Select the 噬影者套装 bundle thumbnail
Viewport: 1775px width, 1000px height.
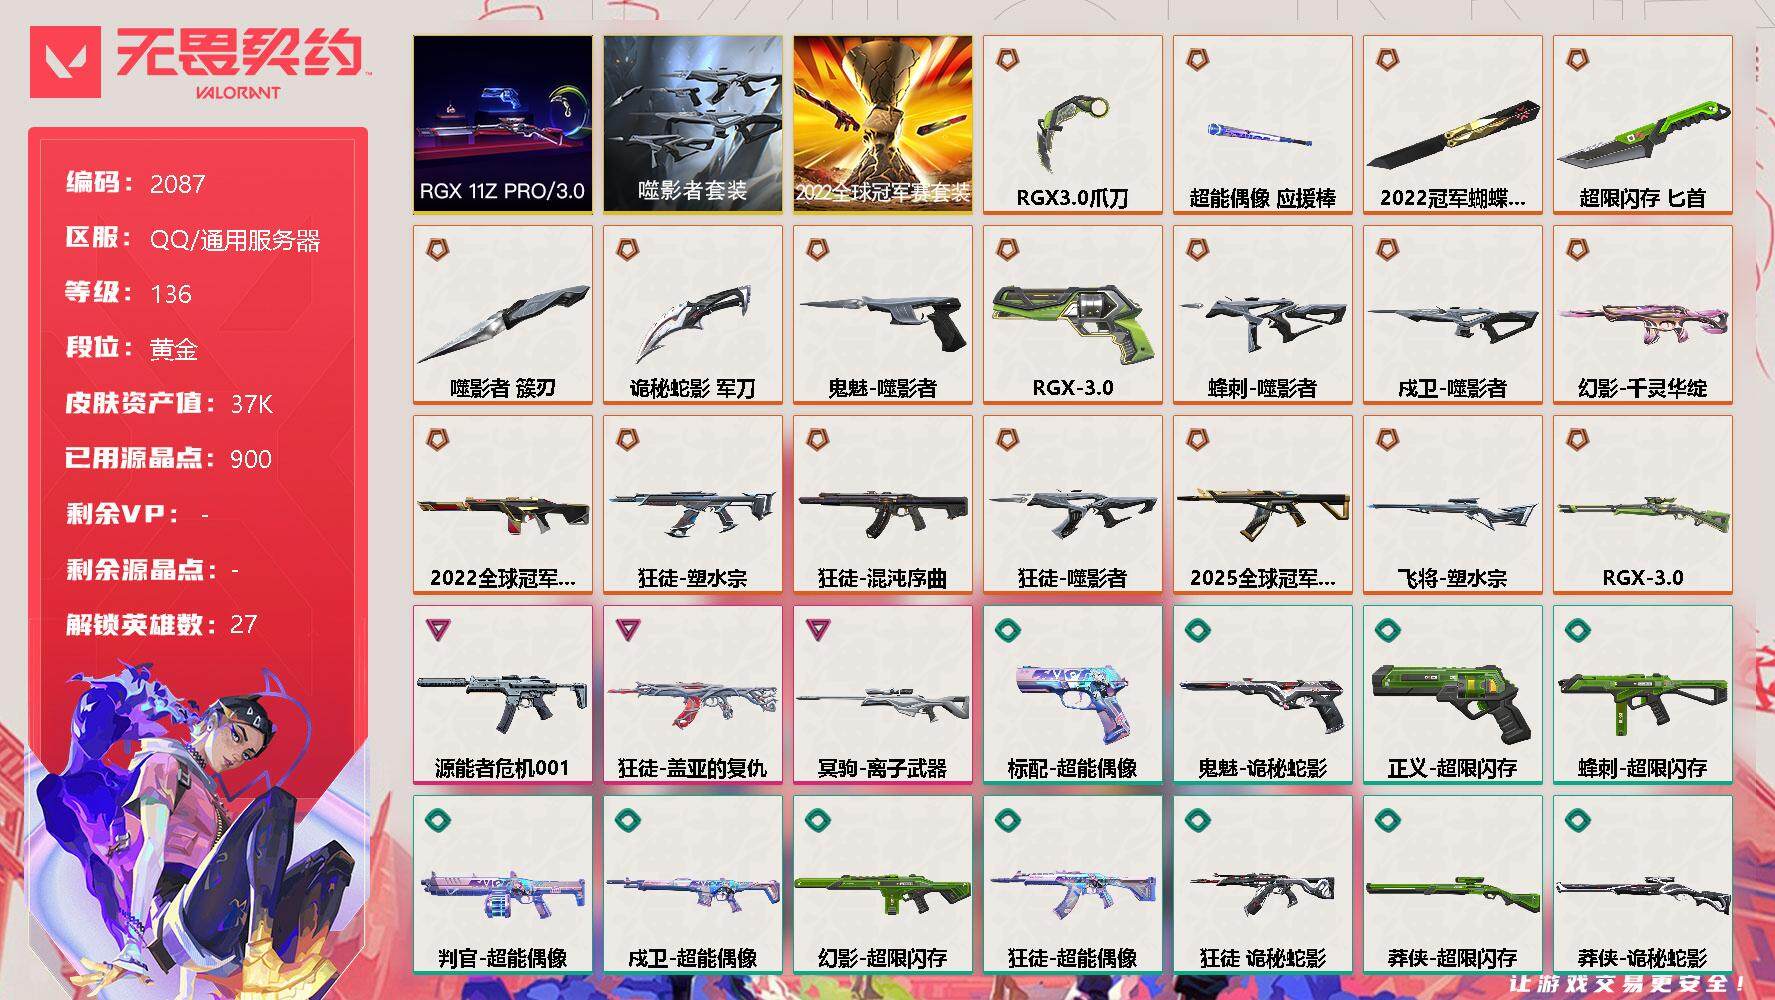point(692,124)
